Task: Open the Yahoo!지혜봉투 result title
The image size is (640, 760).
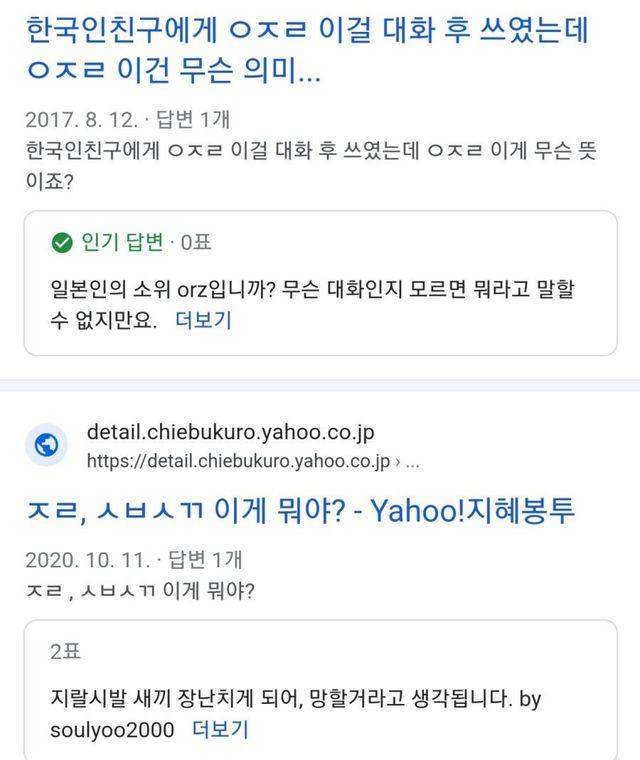Action: 300,512
